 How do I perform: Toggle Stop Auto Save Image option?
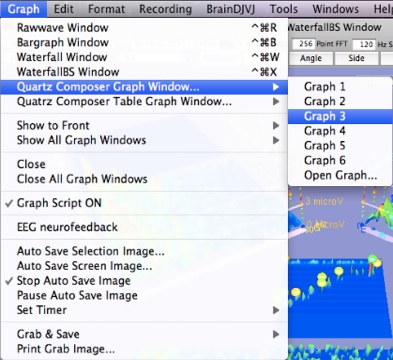point(145,281)
